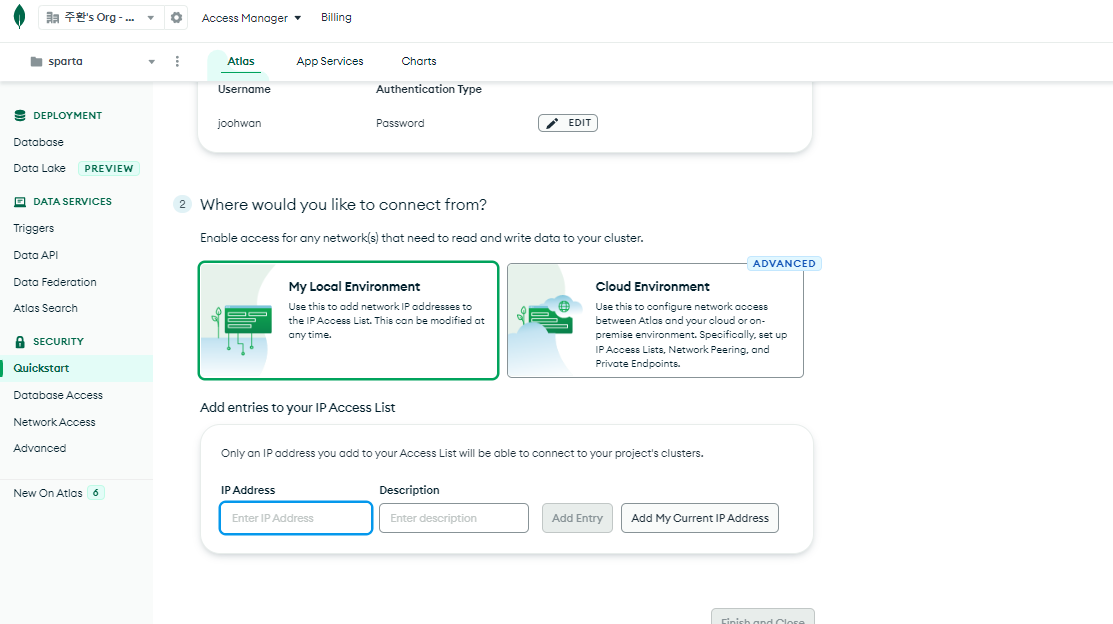Click the DATA SERVICES section header
The image size is (1113, 624).
tap(72, 202)
